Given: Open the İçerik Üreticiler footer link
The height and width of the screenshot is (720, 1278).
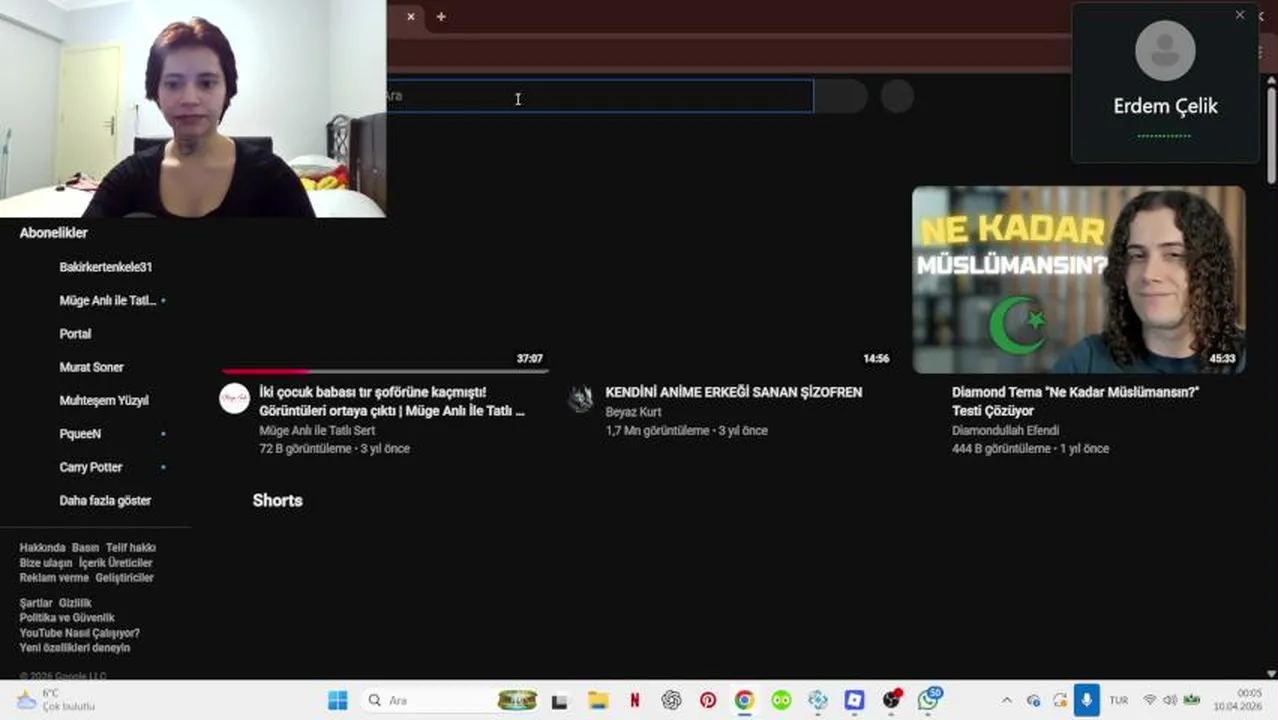Looking at the screenshot, I should pos(116,563).
